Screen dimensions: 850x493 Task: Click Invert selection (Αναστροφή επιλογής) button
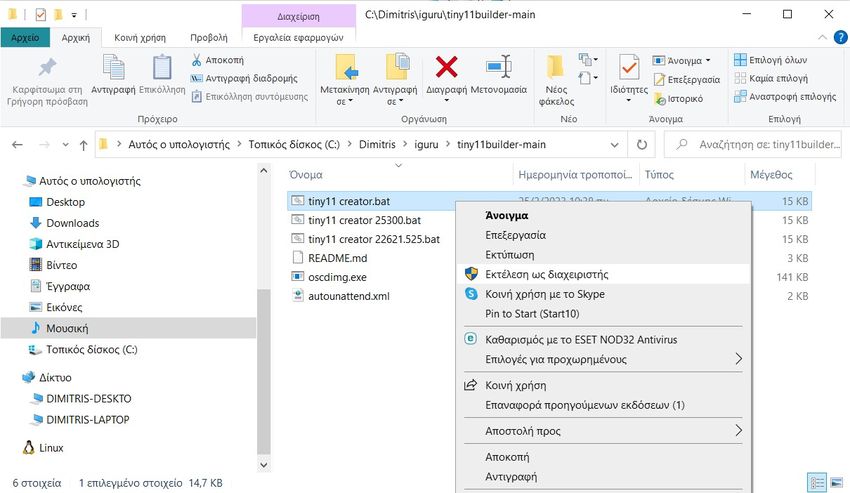coord(784,97)
